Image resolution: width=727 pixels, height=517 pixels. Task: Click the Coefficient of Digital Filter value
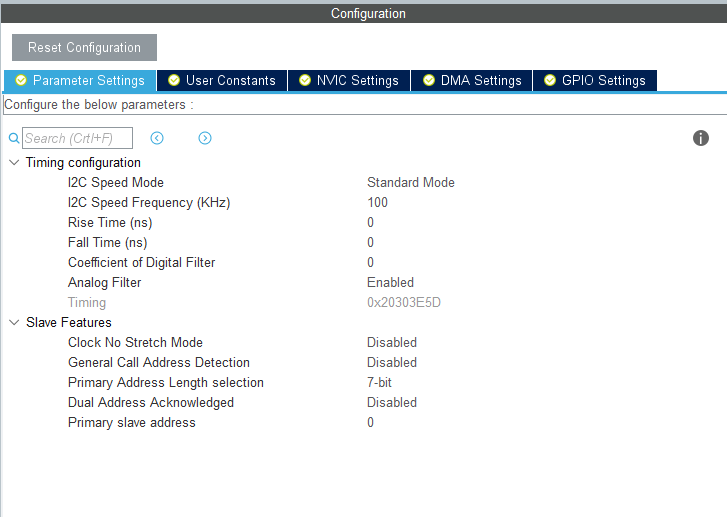(x=370, y=262)
